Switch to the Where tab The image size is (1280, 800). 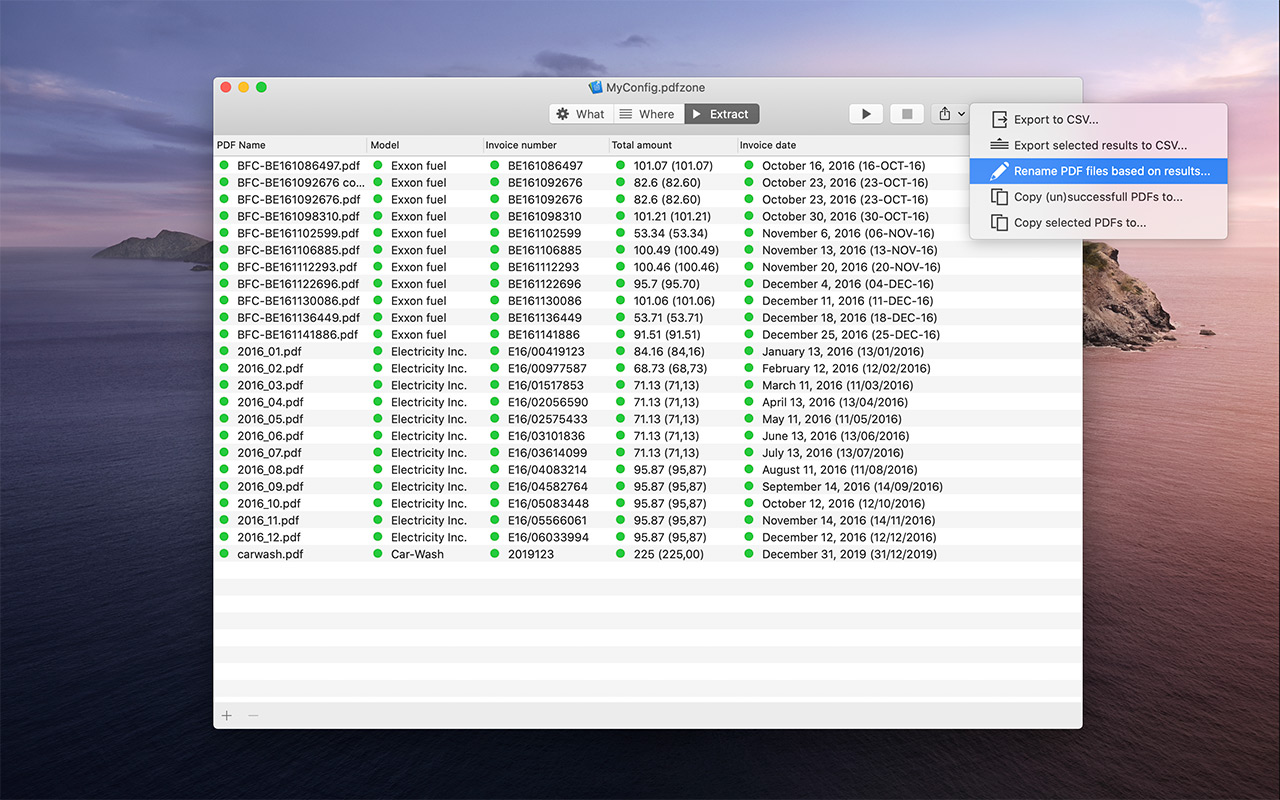(x=646, y=114)
